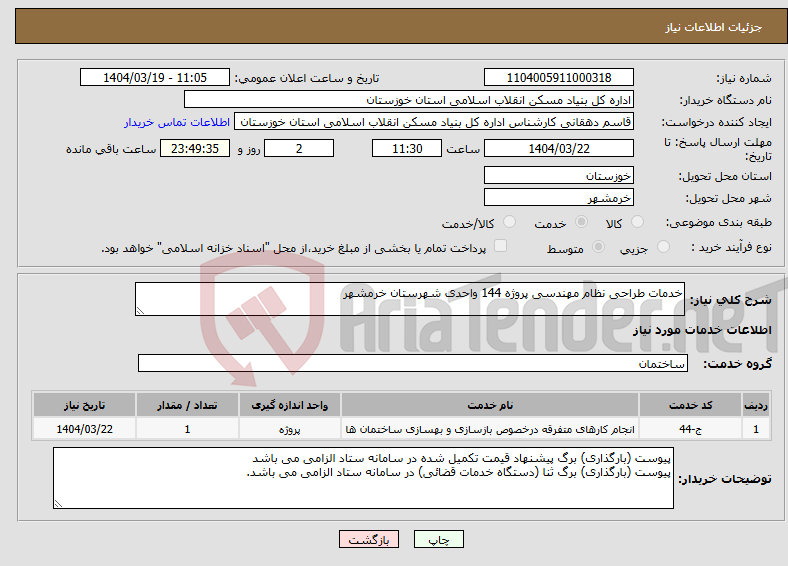
Task: Select the خدمت radio button
Action: (581, 222)
